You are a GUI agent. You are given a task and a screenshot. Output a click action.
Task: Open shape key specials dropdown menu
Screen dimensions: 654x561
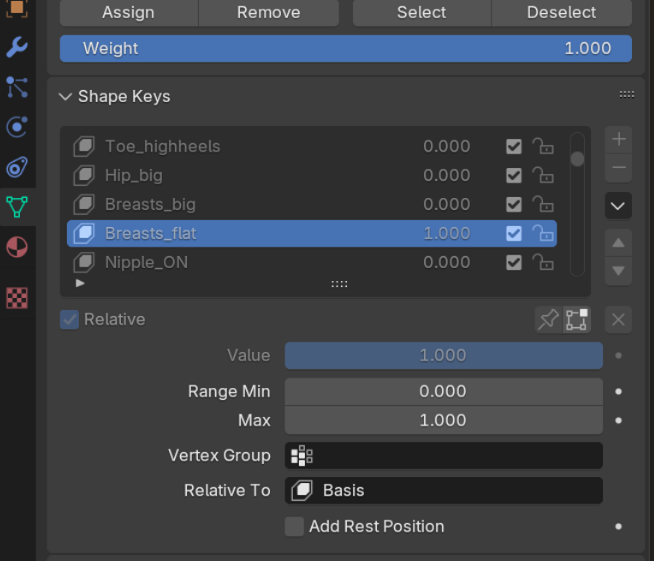[x=619, y=206]
